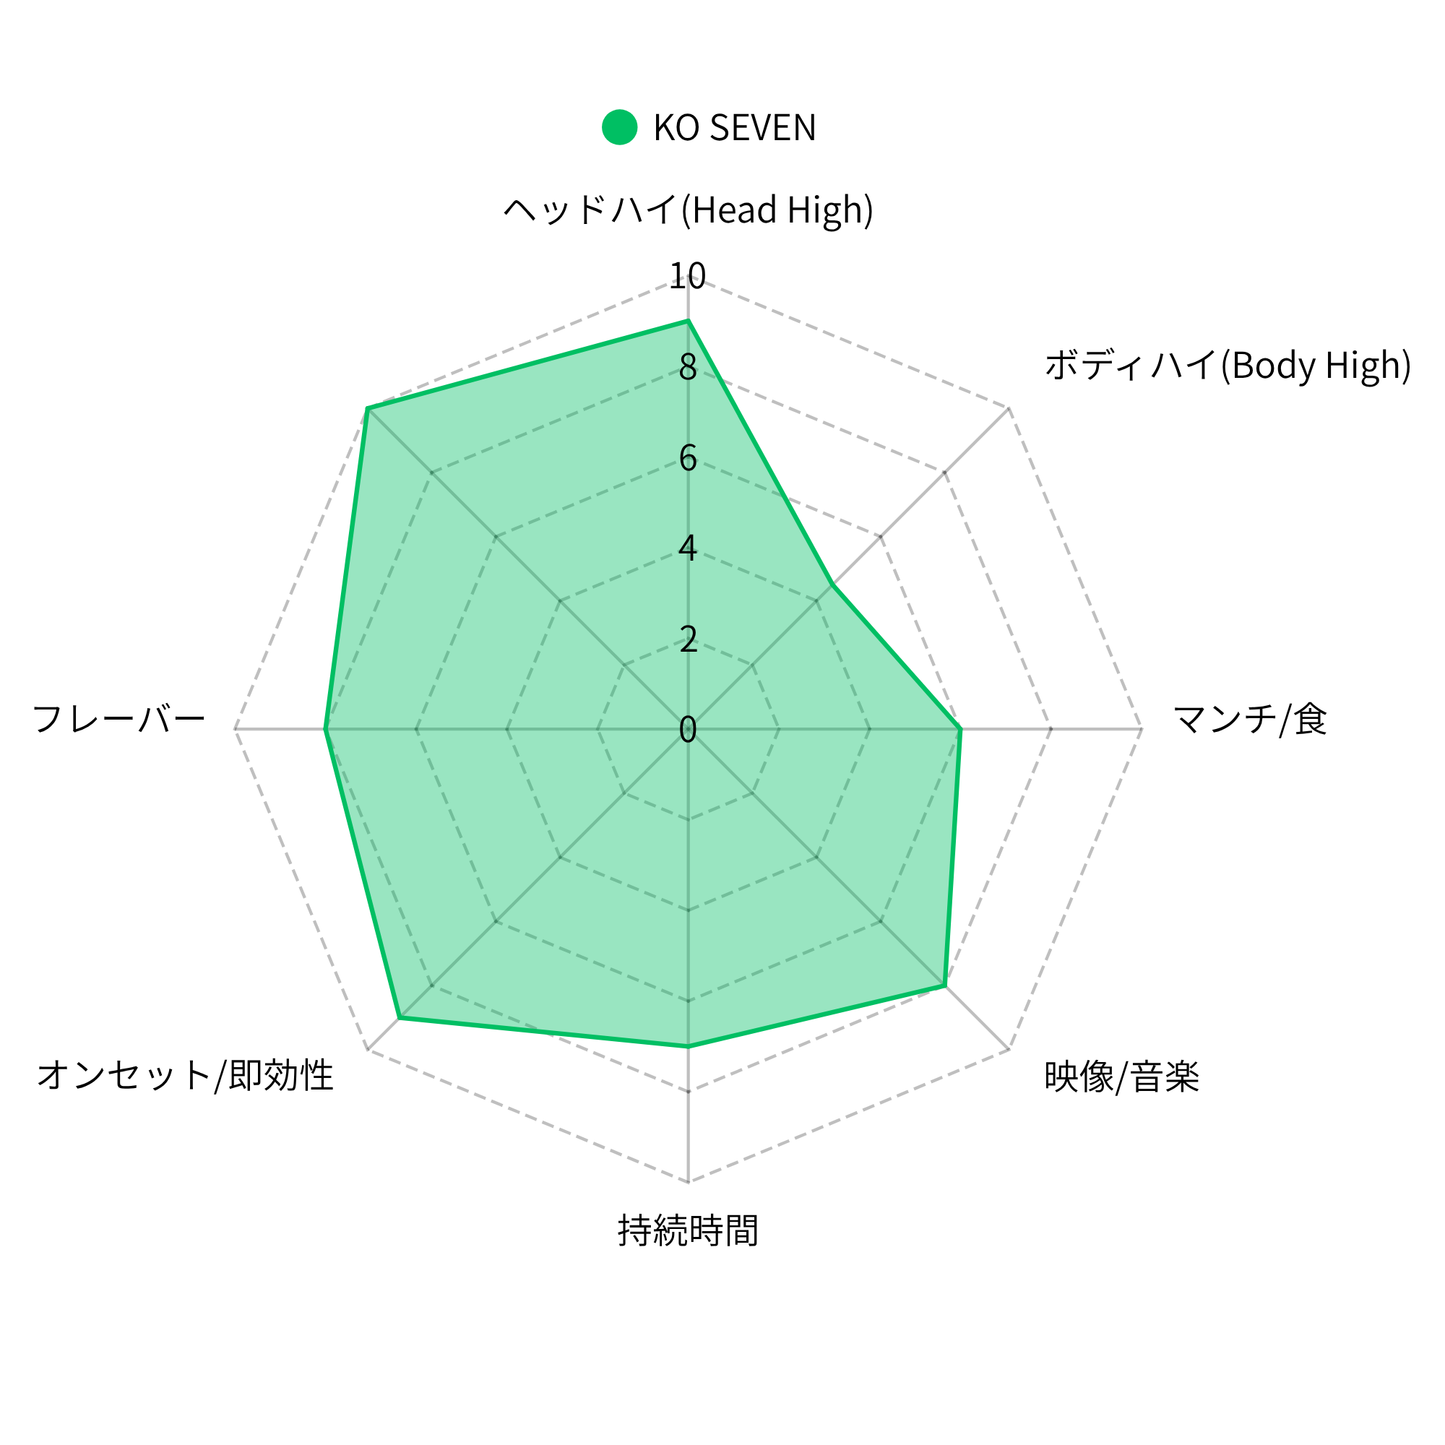Select the 持続時間 axis label
Screen dimensions: 1445x1445
(x=688, y=1230)
